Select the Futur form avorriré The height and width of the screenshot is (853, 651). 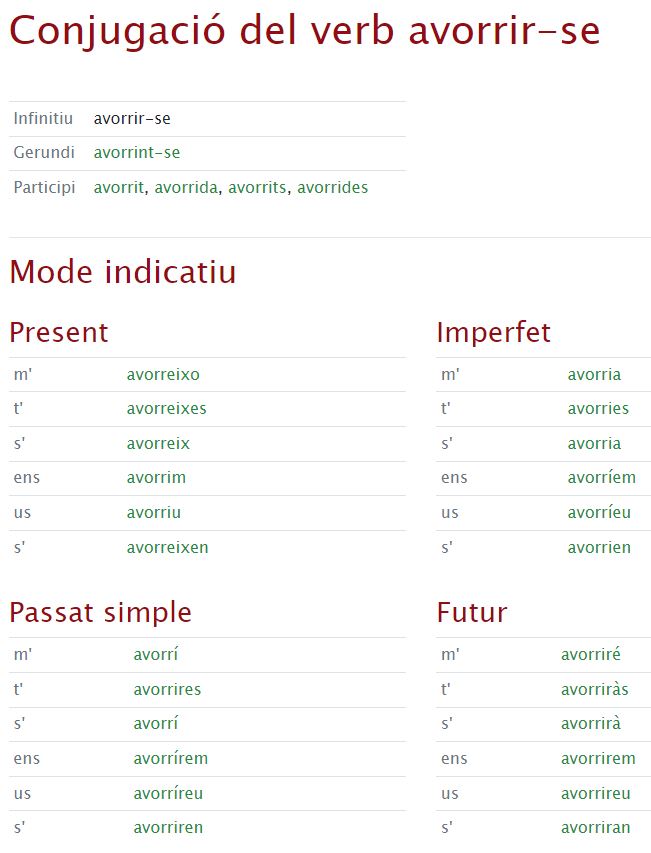pos(591,654)
